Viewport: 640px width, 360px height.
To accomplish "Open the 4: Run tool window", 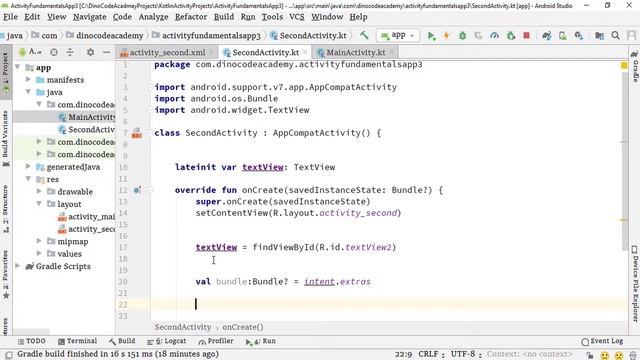I will (261, 341).
